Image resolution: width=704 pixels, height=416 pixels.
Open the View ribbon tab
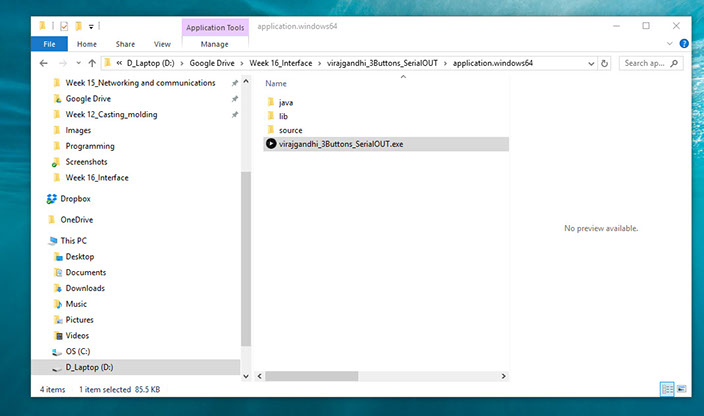point(162,44)
